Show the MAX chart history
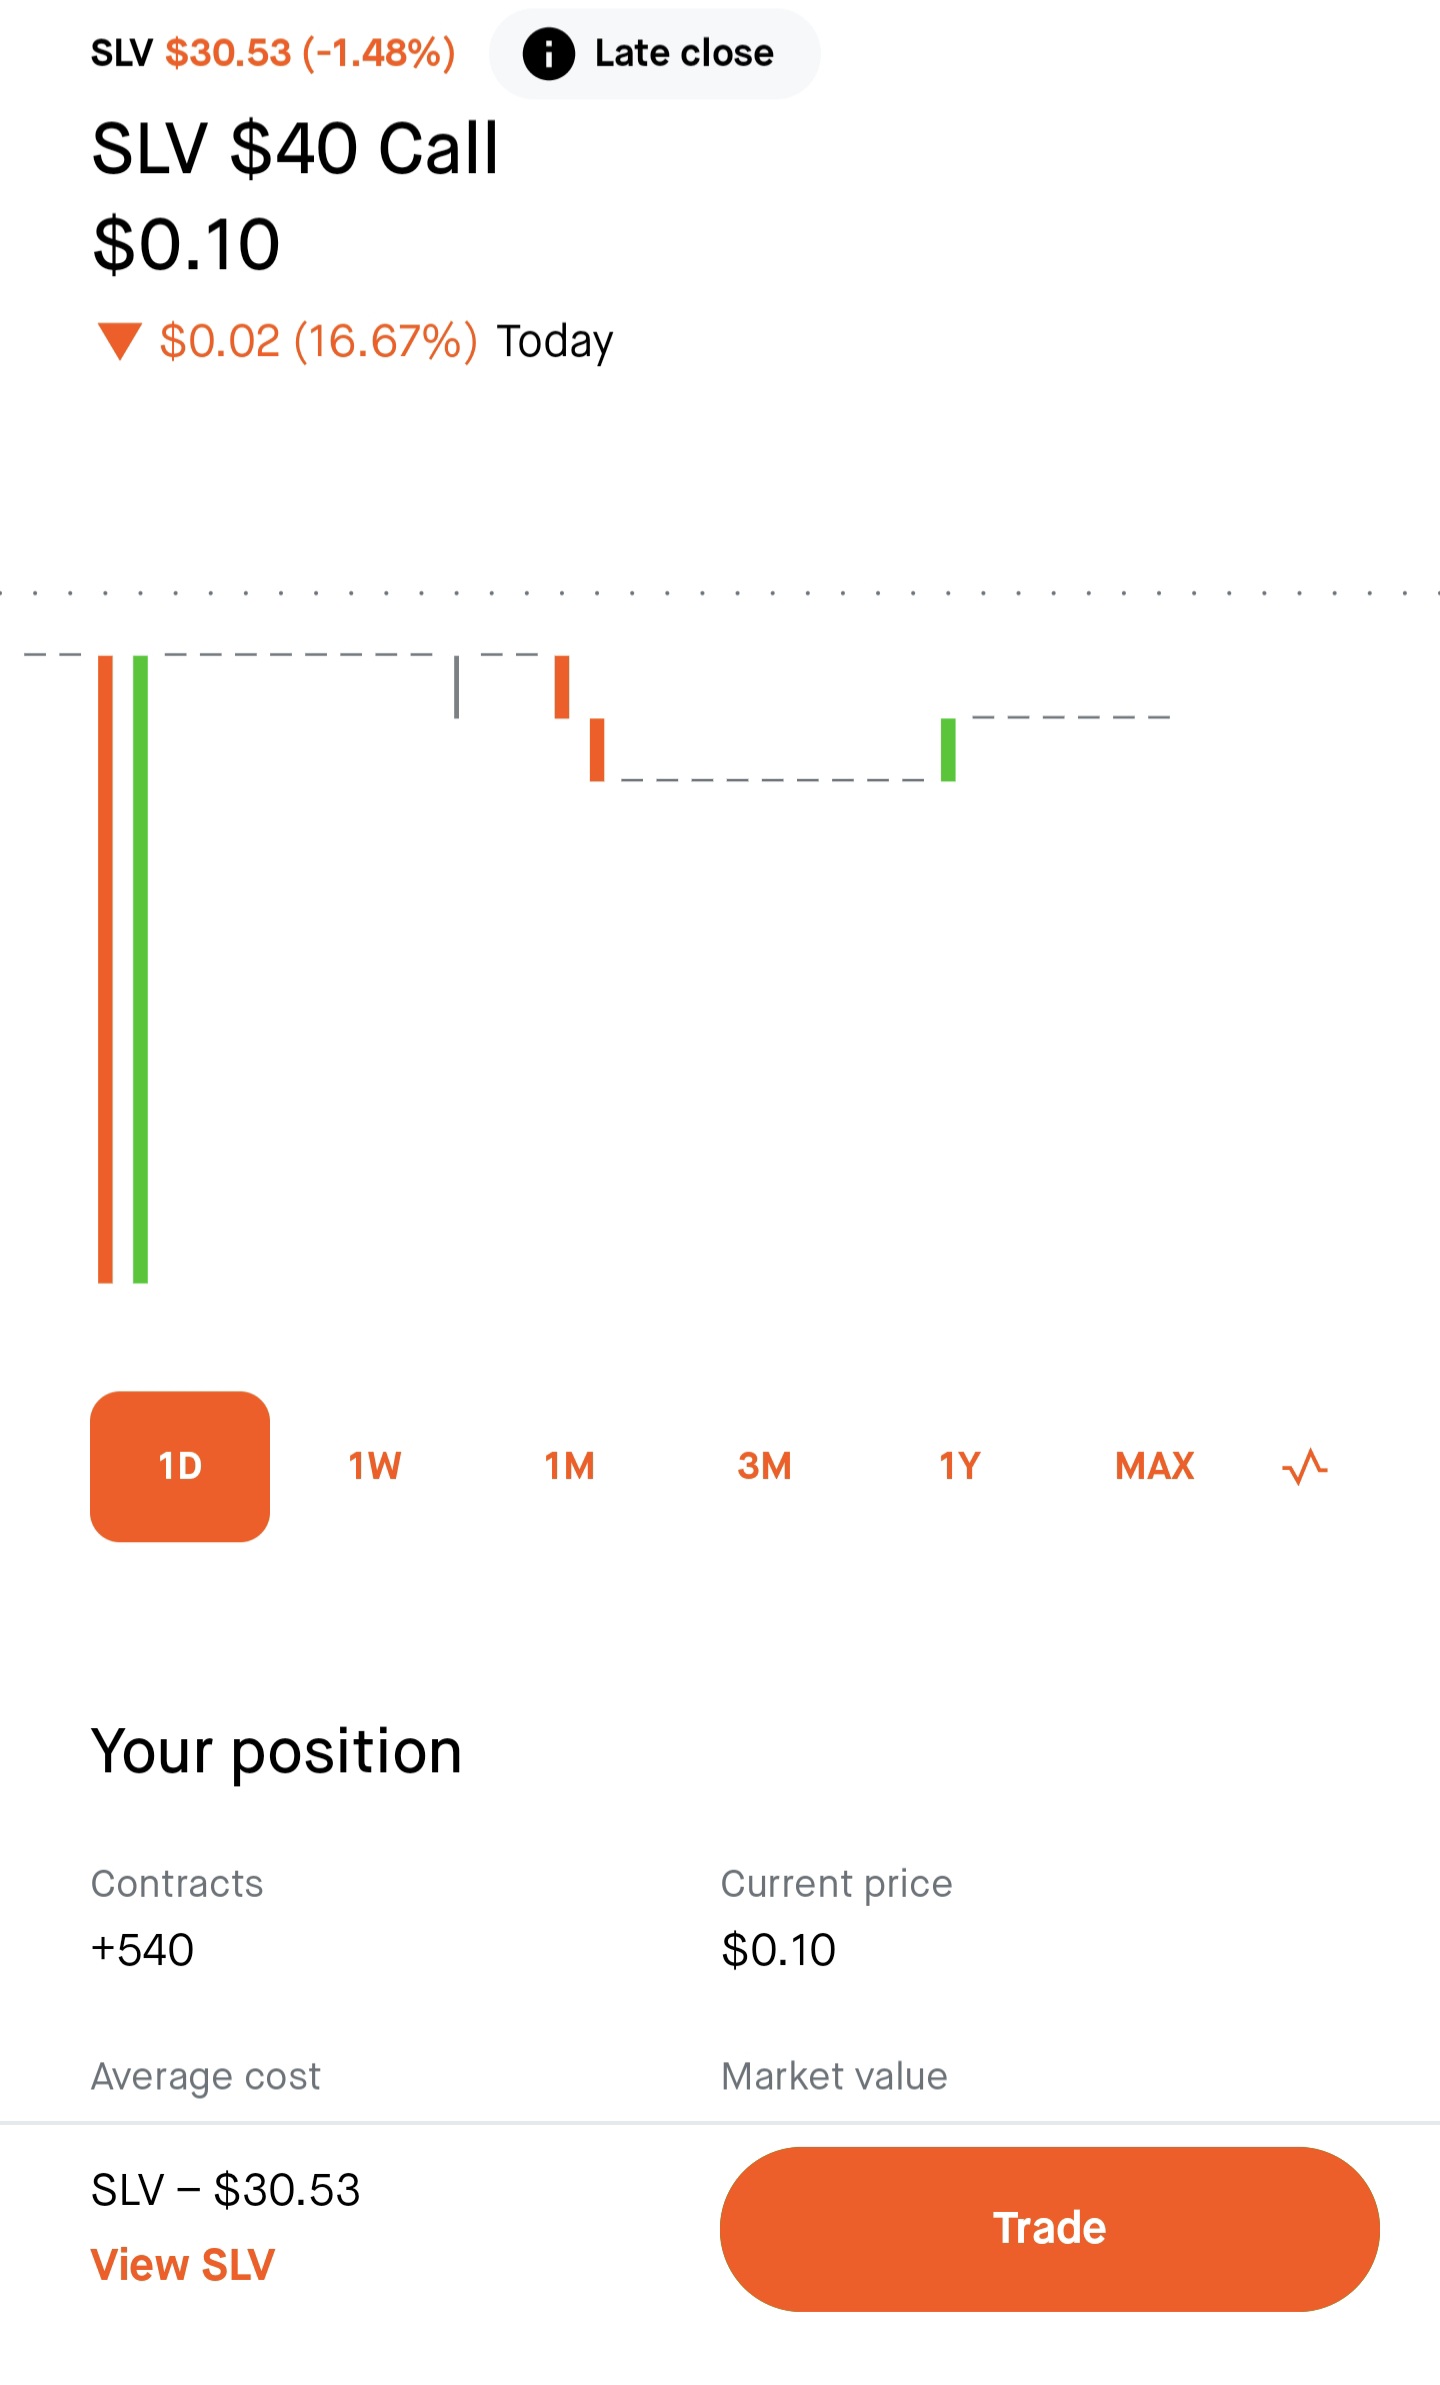This screenshot has width=1440, height=2385. [1154, 1467]
